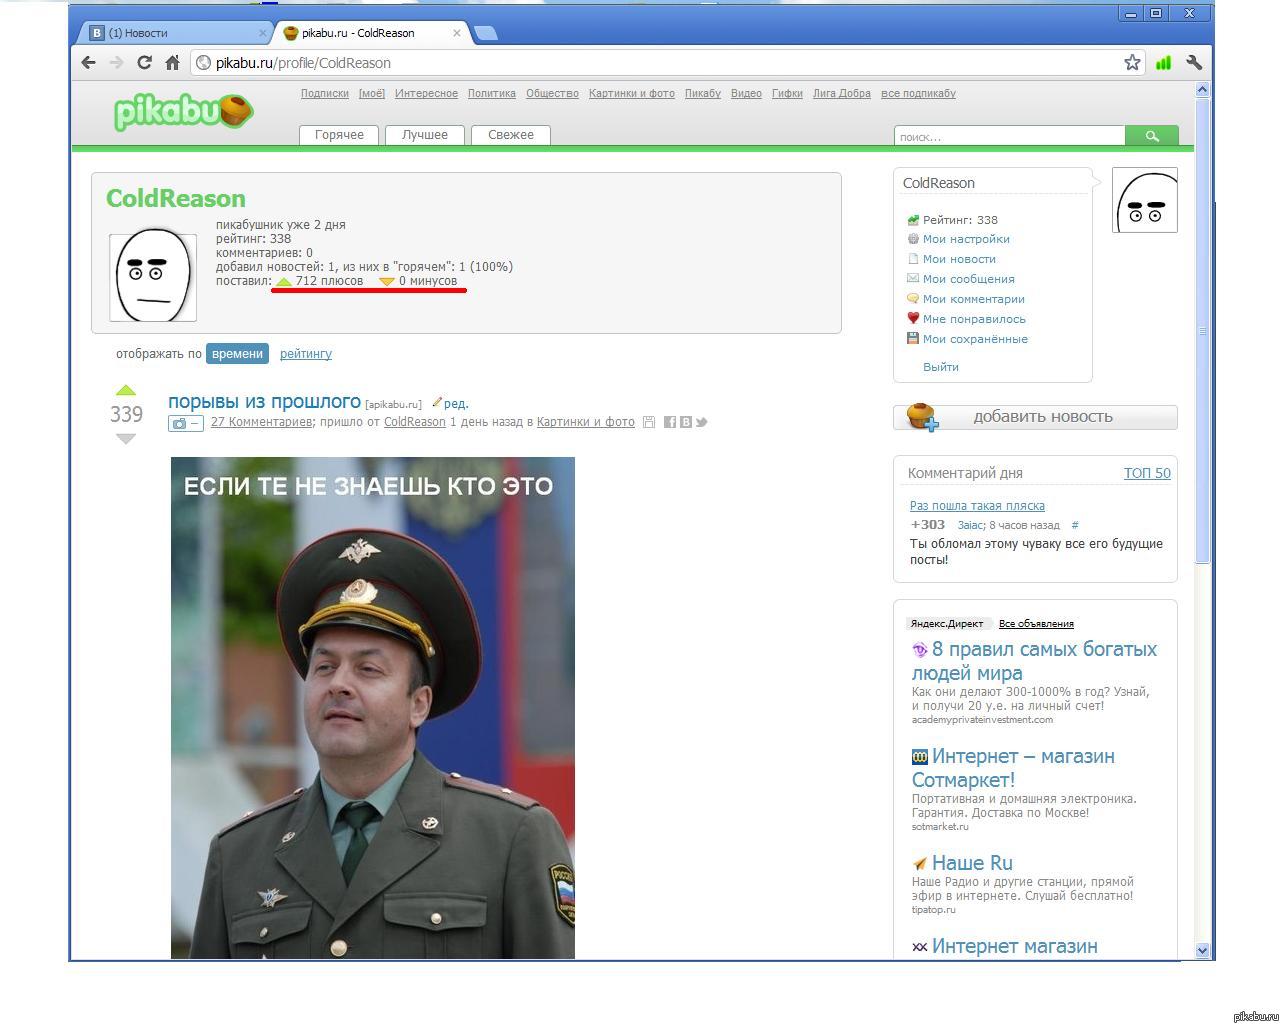Open the "ТОП 50" comments link
The width and height of the screenshot is (1280, 1024).
point(1147,473)
